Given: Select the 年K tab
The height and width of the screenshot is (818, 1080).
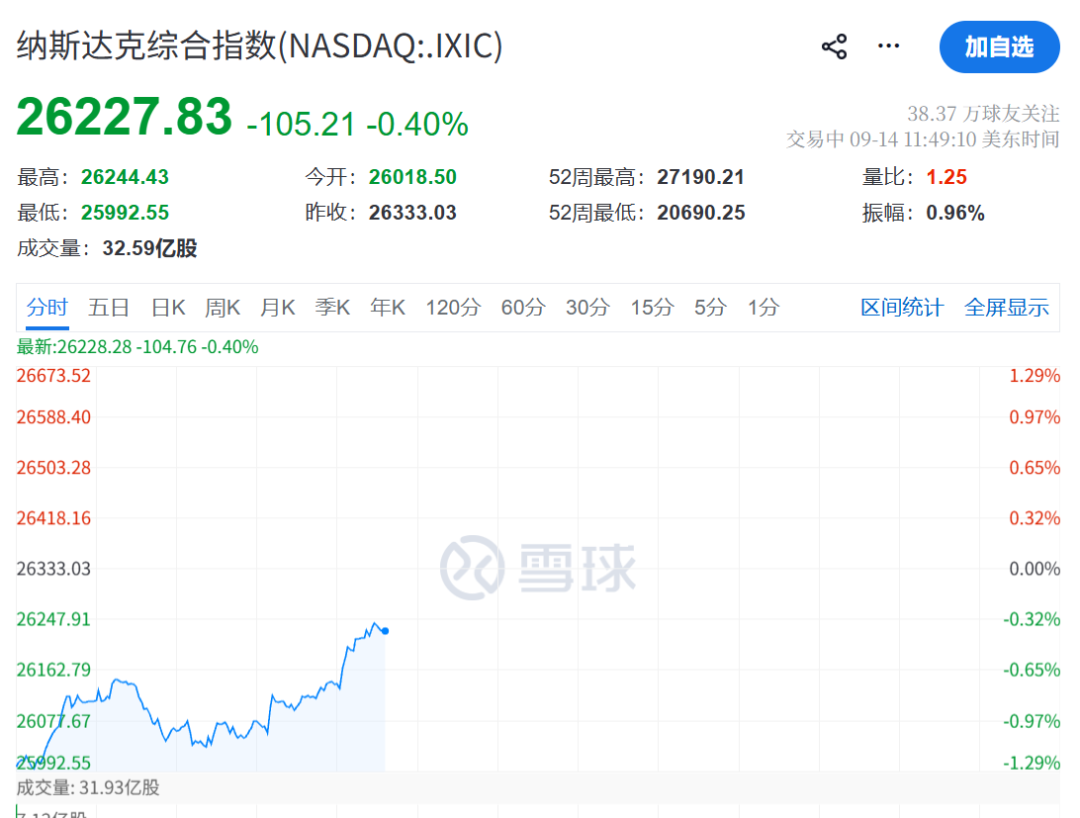Looking at the screenshot, I should click(387, 307).
